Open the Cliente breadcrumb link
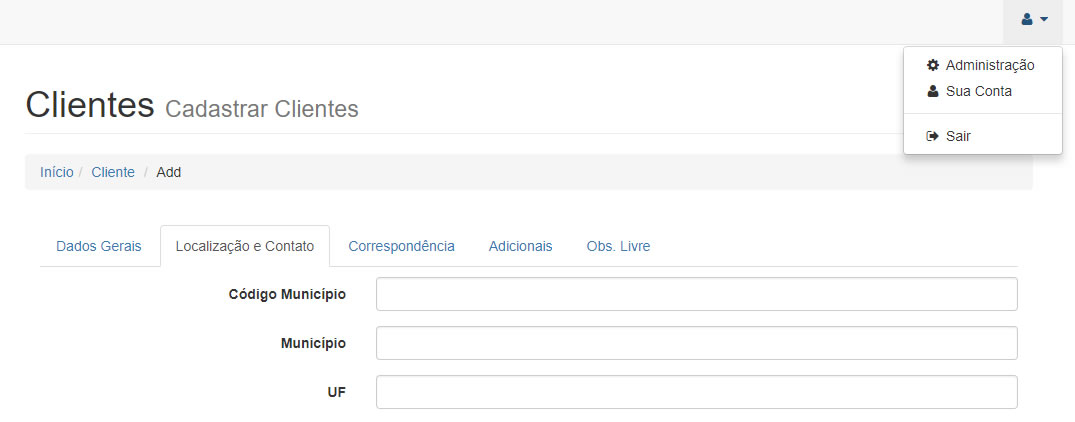1075x422 pixels. [x=113, y=172]
